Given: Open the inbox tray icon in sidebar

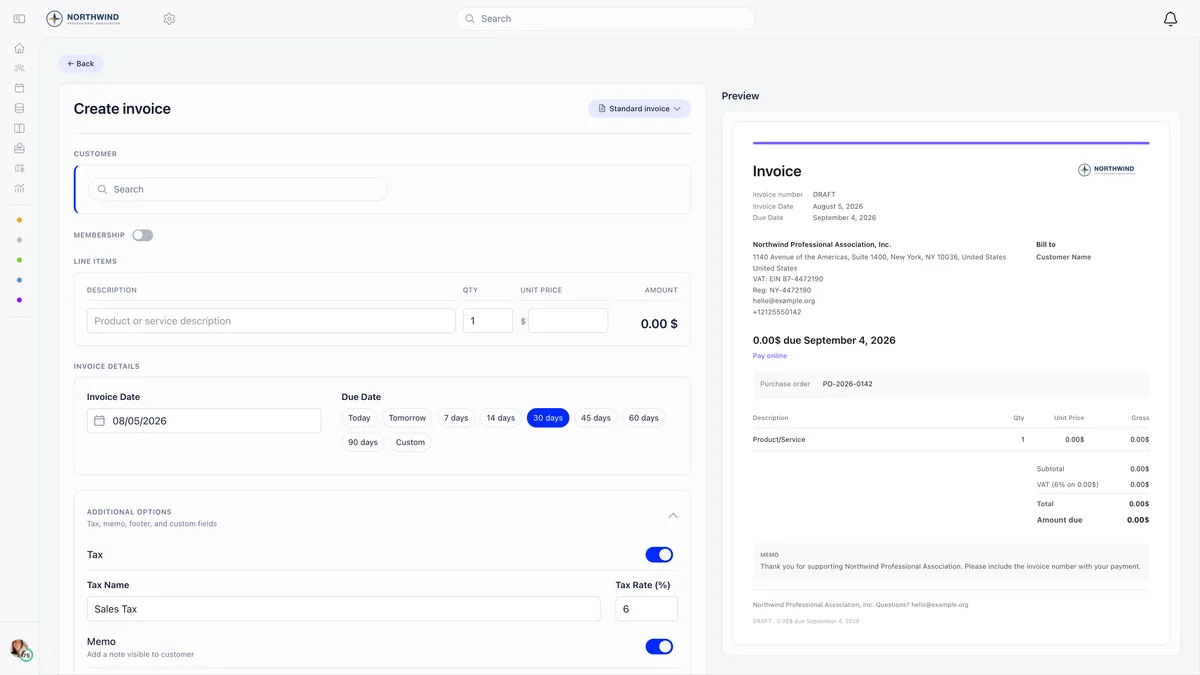Looking at the screenshot, I should click(x=19, y=148).
